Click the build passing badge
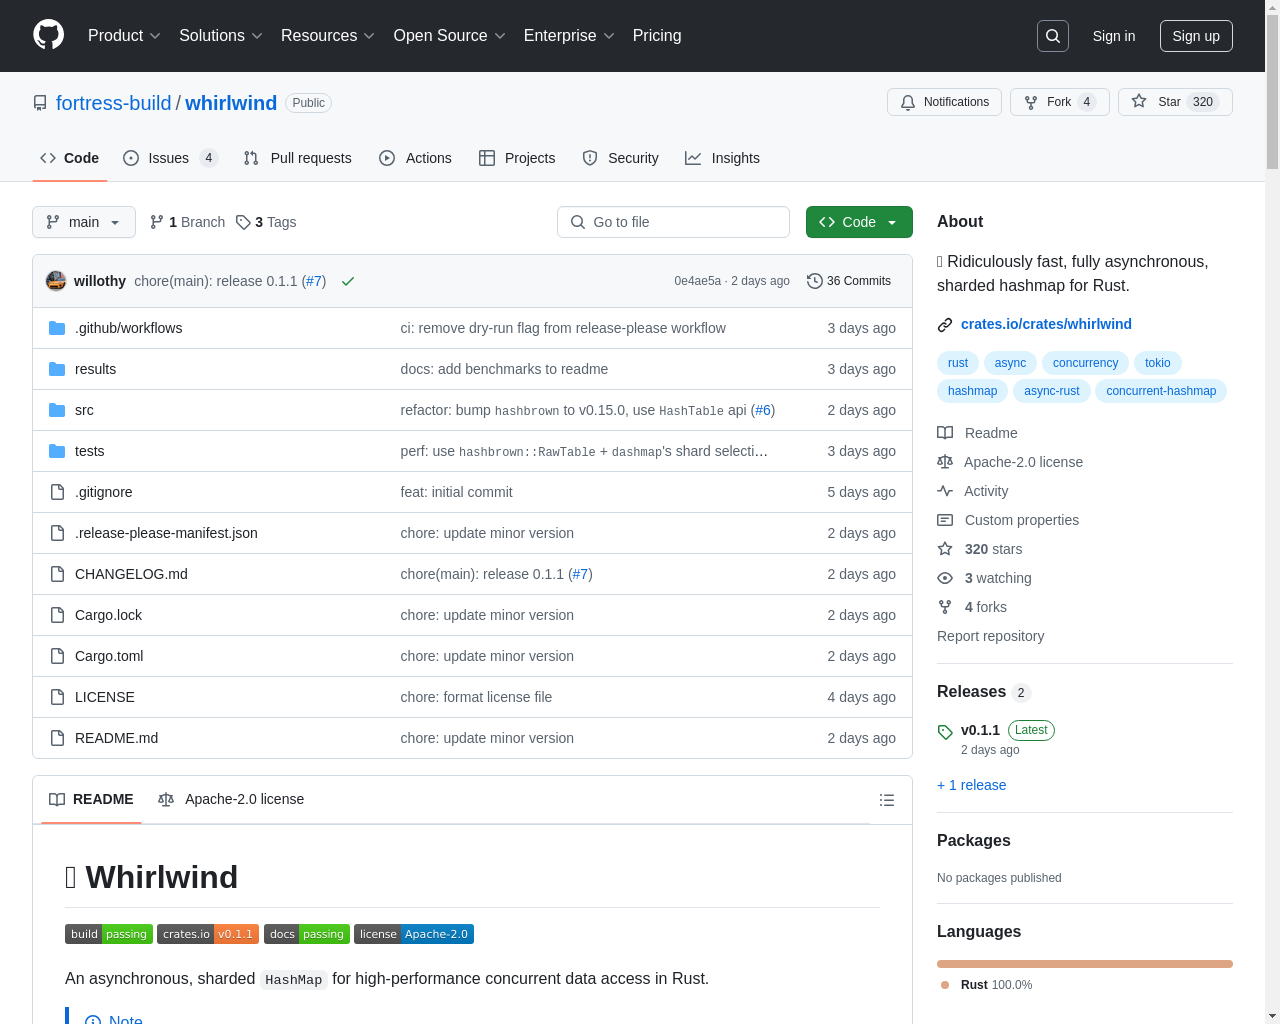The height and width of the screenshot is (1024, 1280). point(109,934)
